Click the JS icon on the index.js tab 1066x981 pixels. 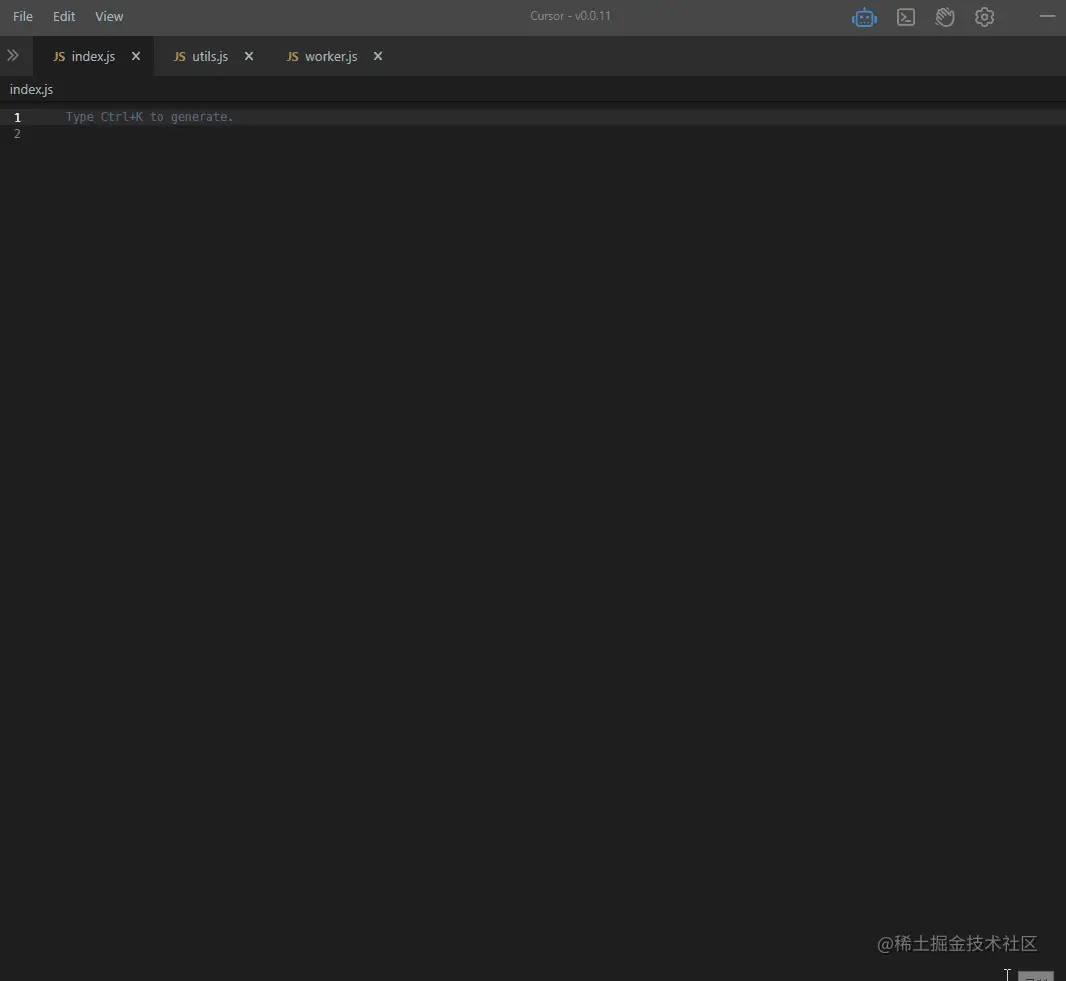click(x=59, y=56)
